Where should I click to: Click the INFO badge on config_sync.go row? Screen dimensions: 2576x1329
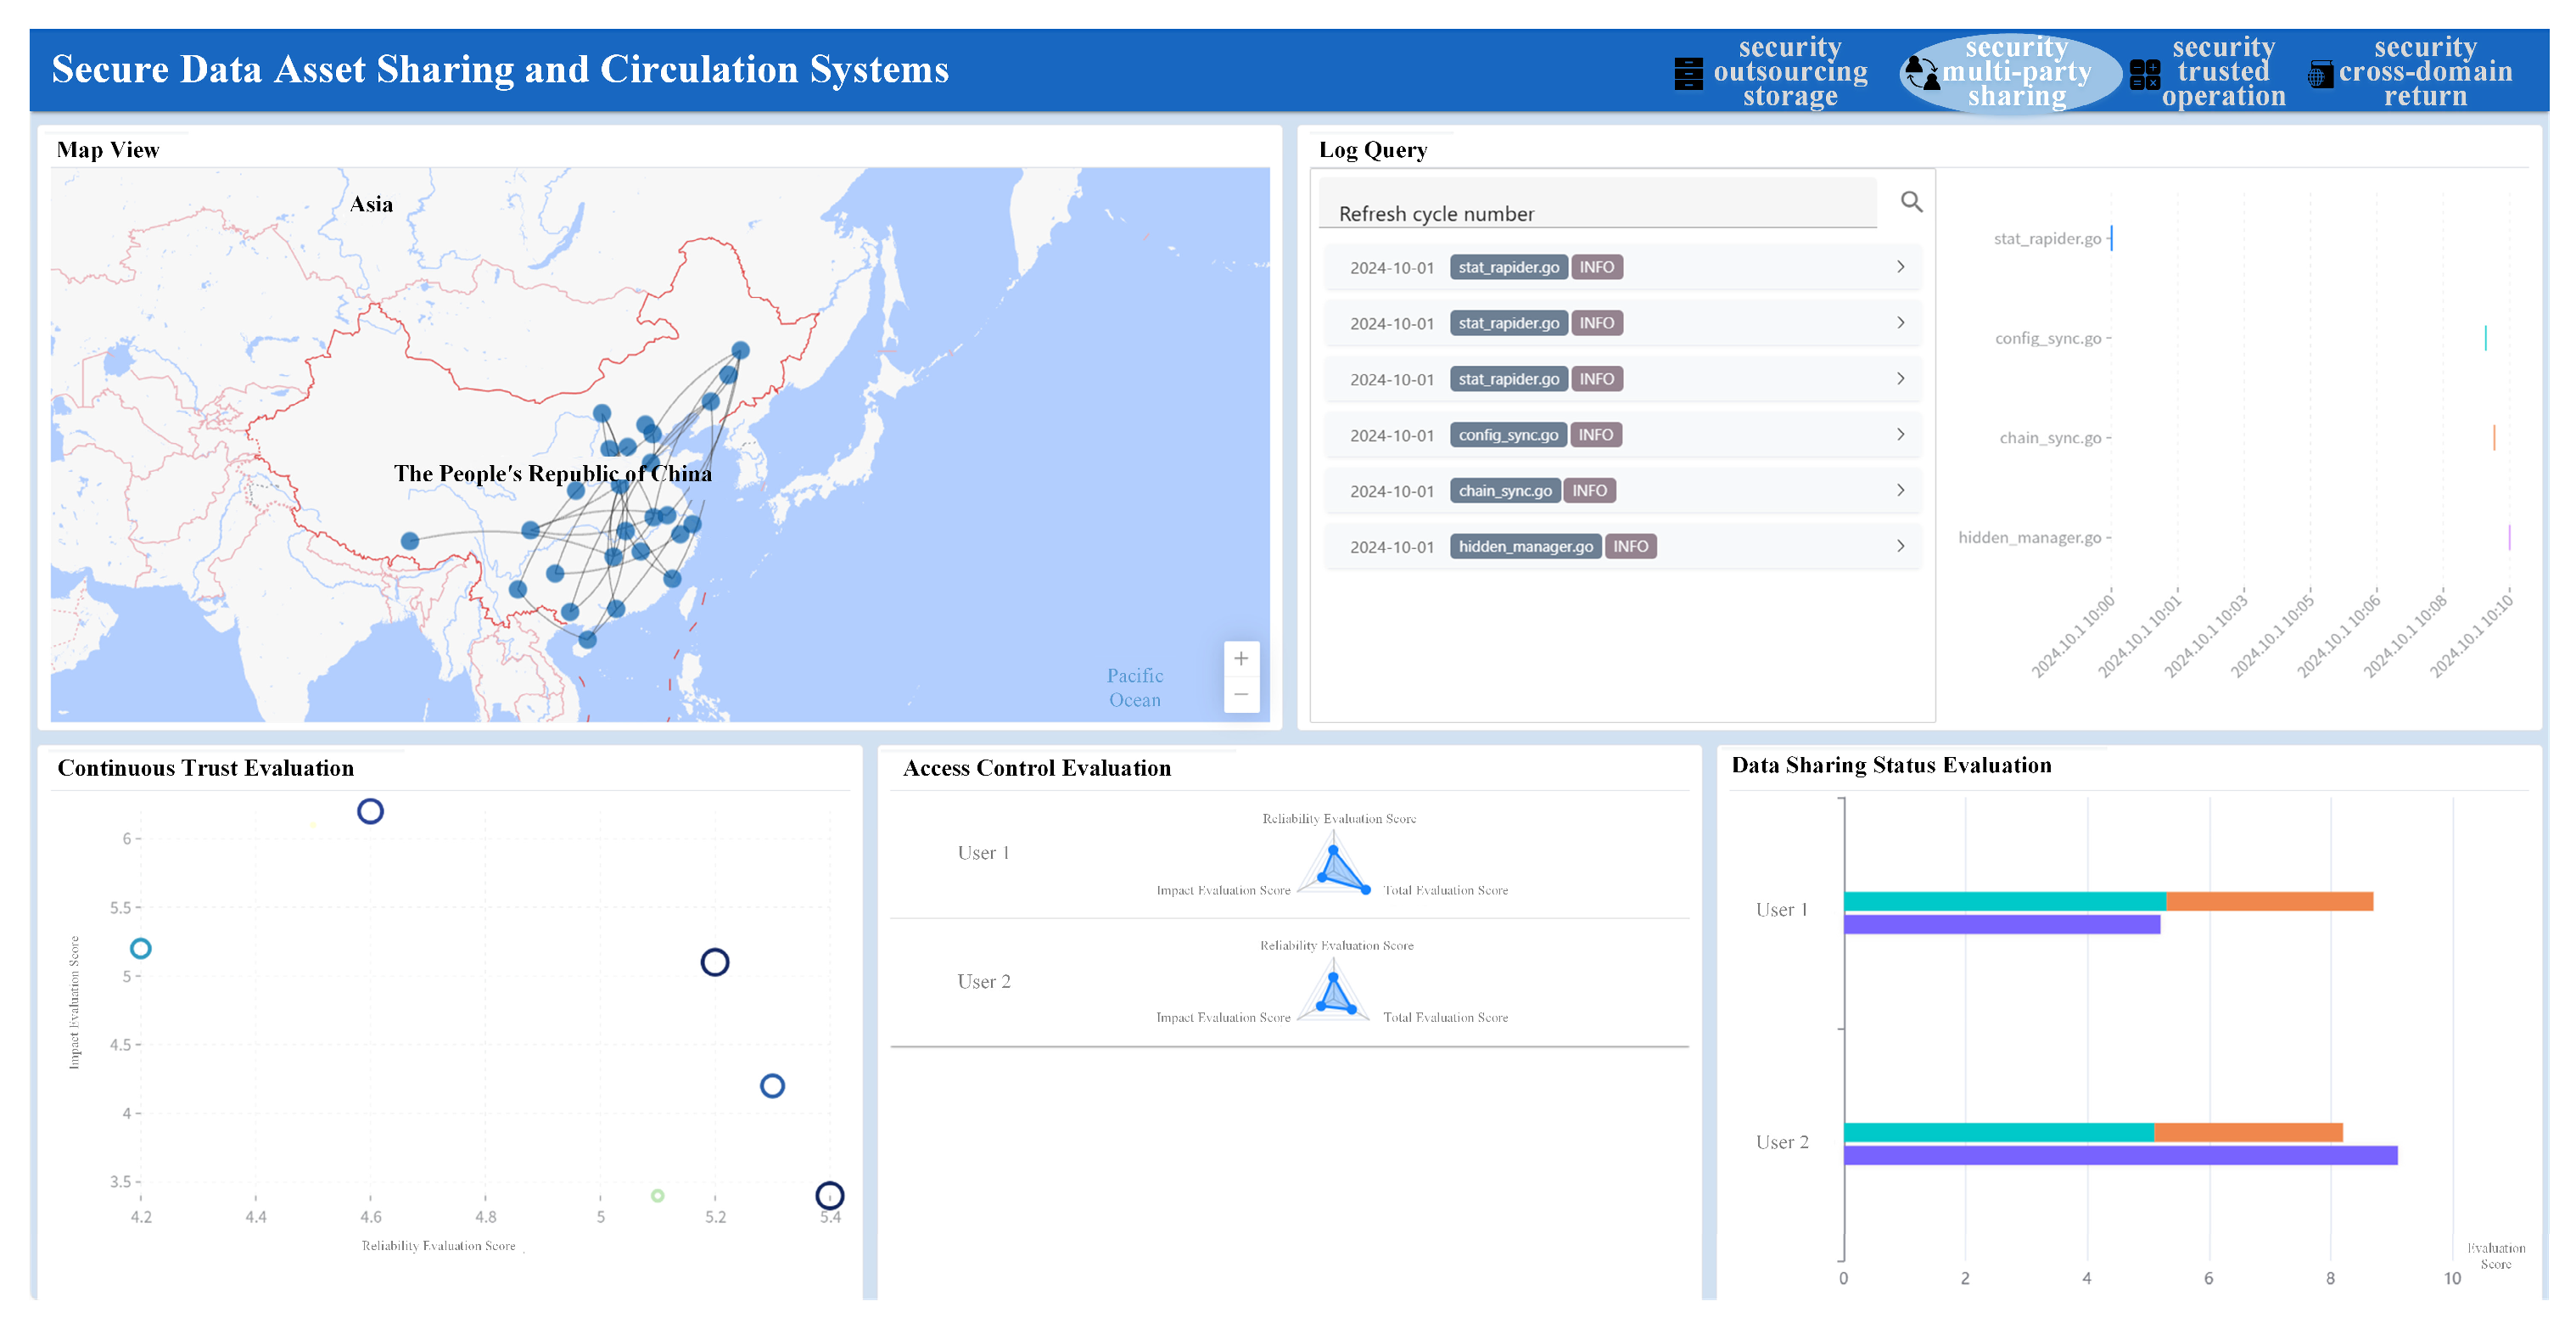click(x=1595, y=435)
